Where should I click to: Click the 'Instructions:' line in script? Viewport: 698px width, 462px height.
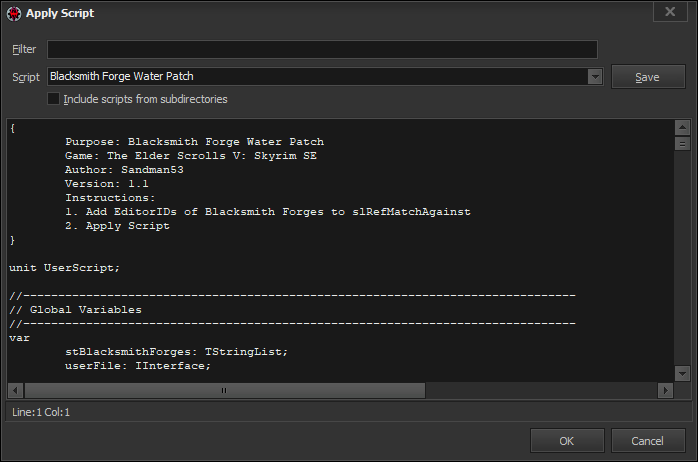pyautogui.click(x=110, y=198)
